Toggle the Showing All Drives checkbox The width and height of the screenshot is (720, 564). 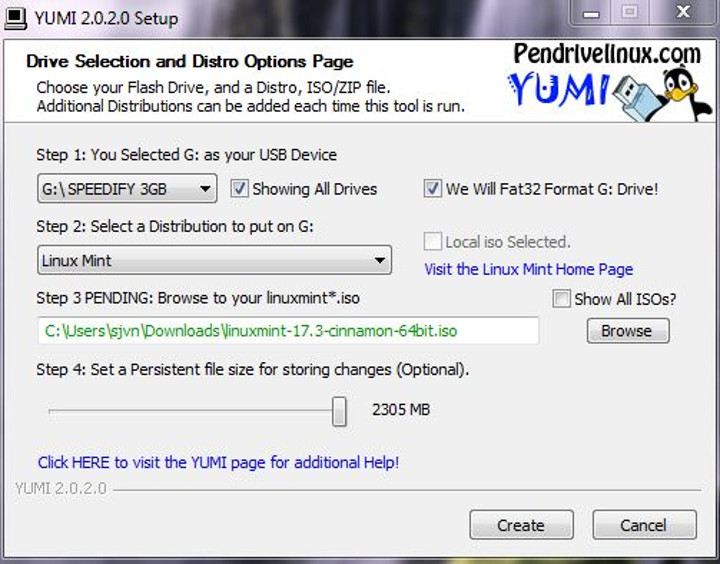tap(240, 189)
